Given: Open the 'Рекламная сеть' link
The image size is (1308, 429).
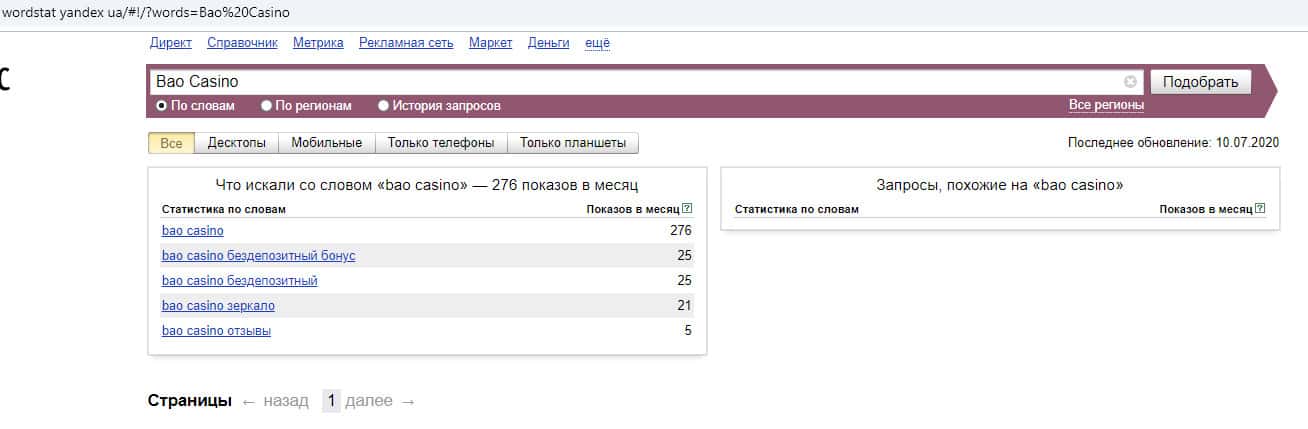Looking at the screenshot, I should [x=406, y=43].
